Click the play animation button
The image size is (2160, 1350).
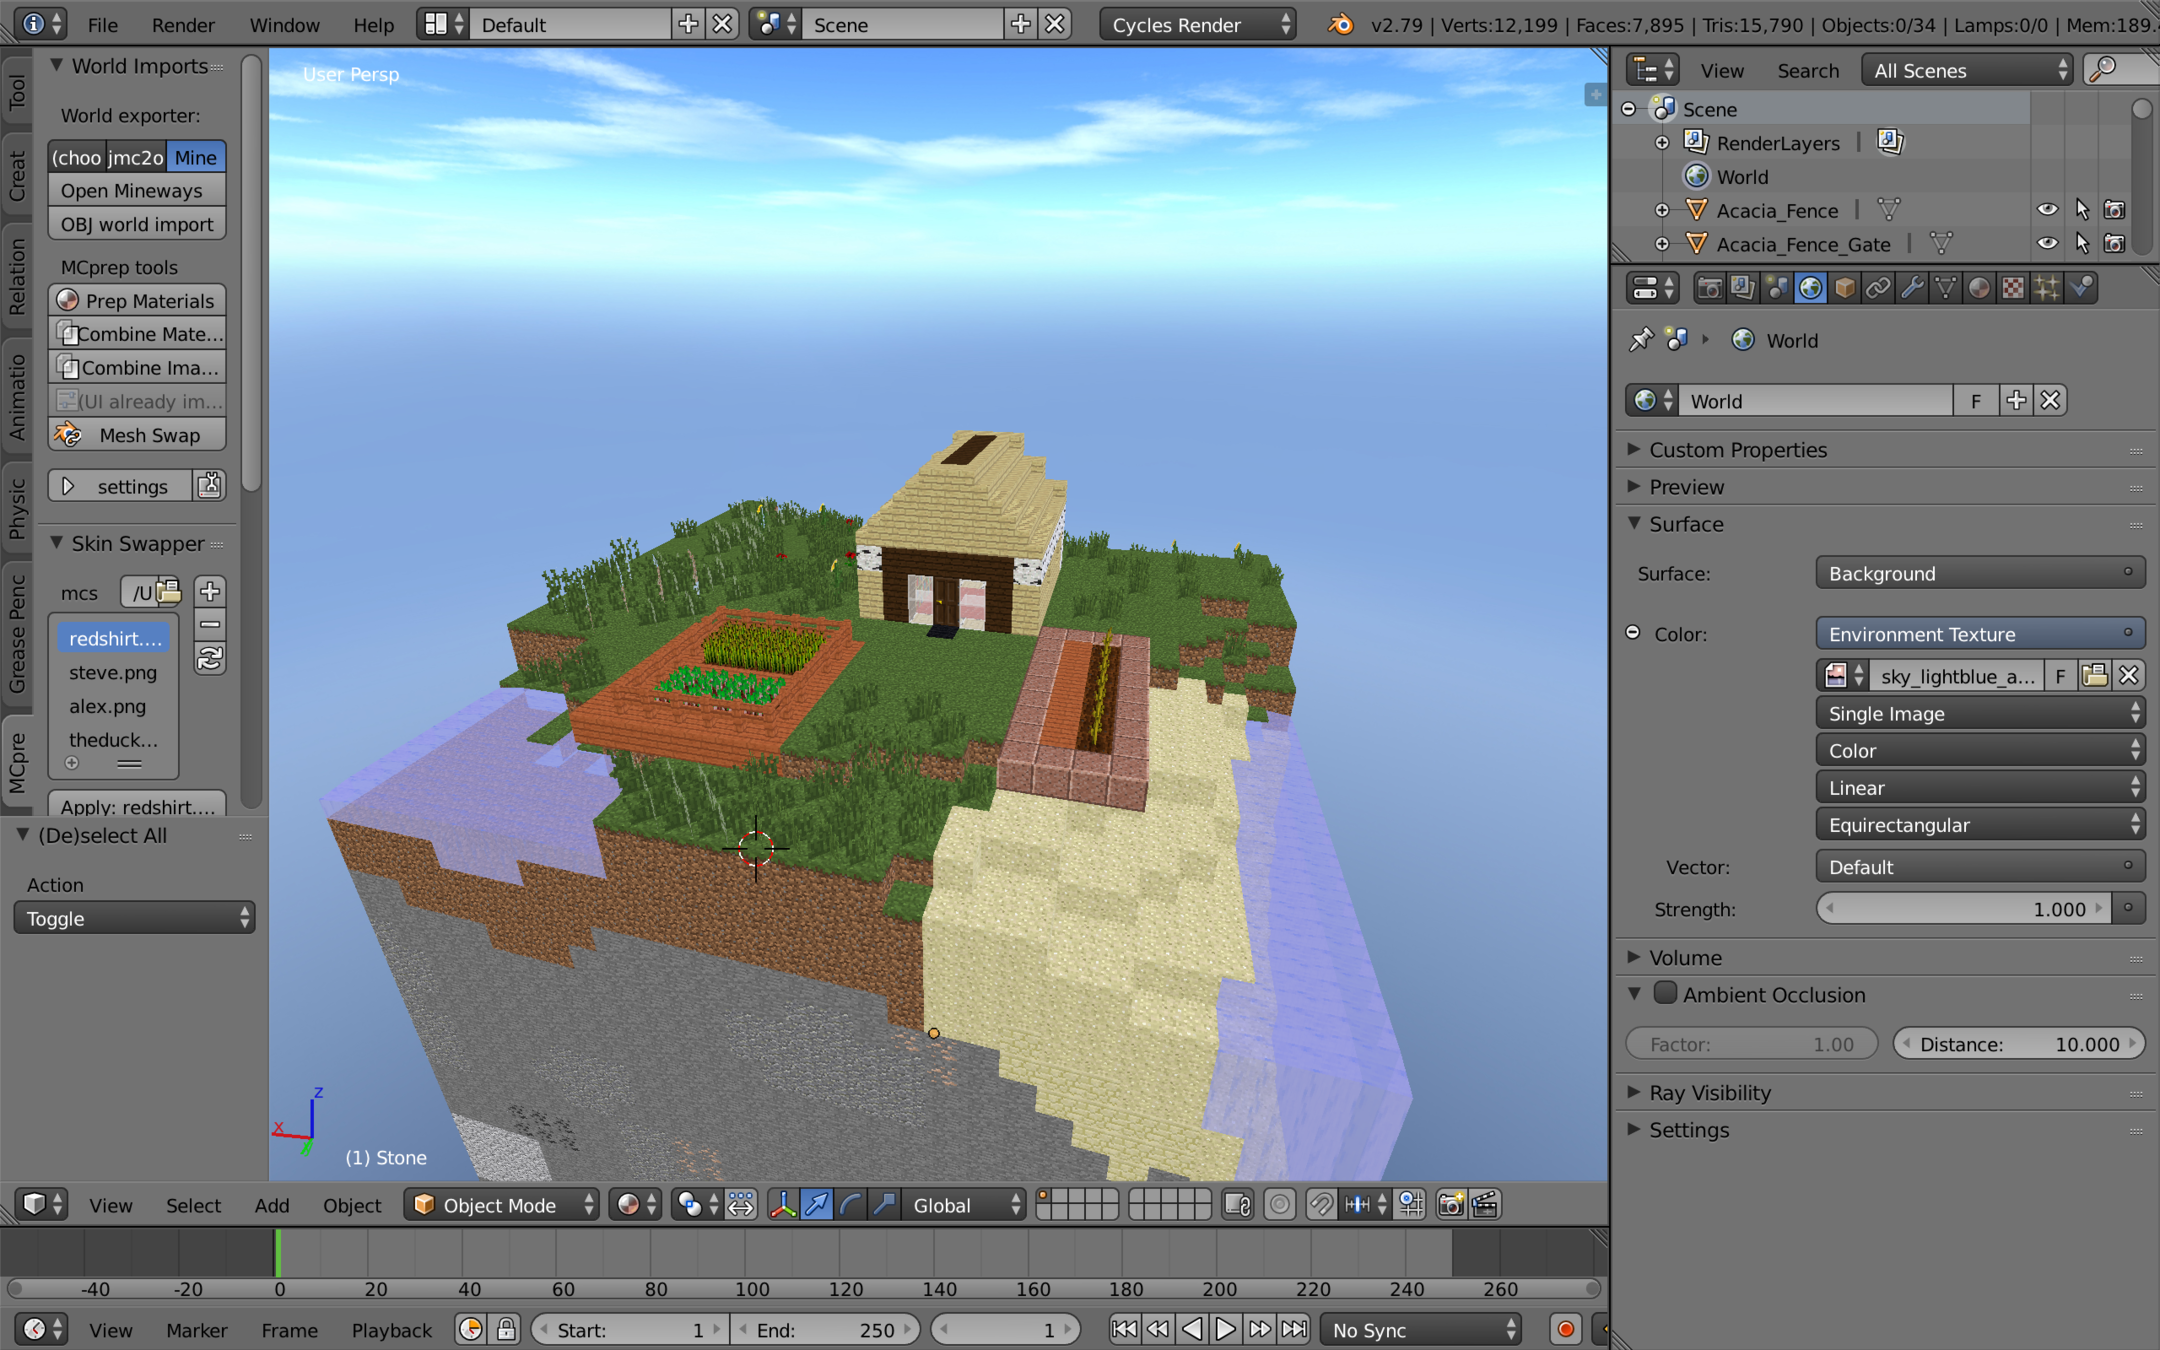1225,1329
